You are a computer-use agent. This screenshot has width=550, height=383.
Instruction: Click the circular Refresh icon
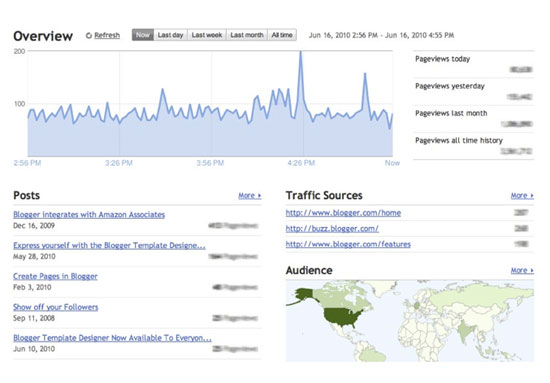tap(89, 35)
